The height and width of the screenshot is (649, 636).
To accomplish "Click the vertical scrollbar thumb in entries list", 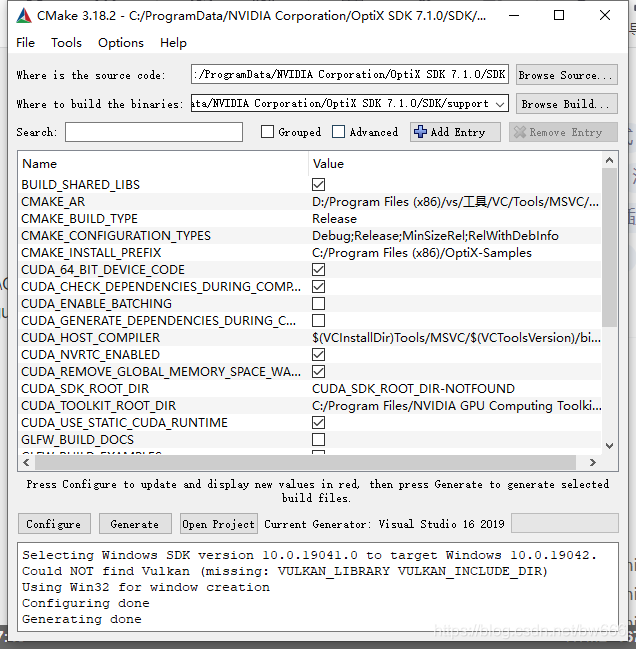I will click(610, 247).
